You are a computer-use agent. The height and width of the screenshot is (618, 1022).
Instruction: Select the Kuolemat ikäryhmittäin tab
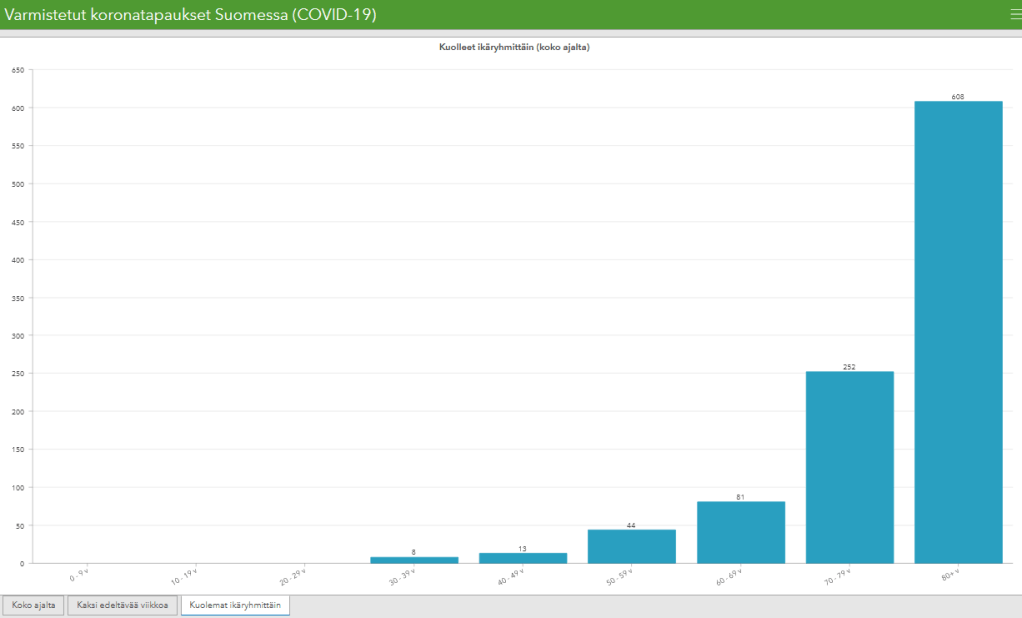click(235, 606)
